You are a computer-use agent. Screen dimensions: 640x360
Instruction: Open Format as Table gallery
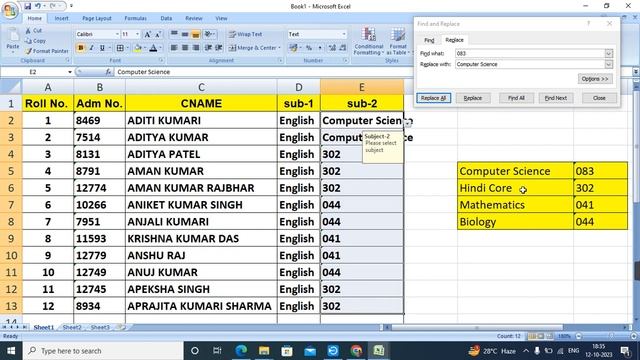pyautogui.click(x=398, y=41)
